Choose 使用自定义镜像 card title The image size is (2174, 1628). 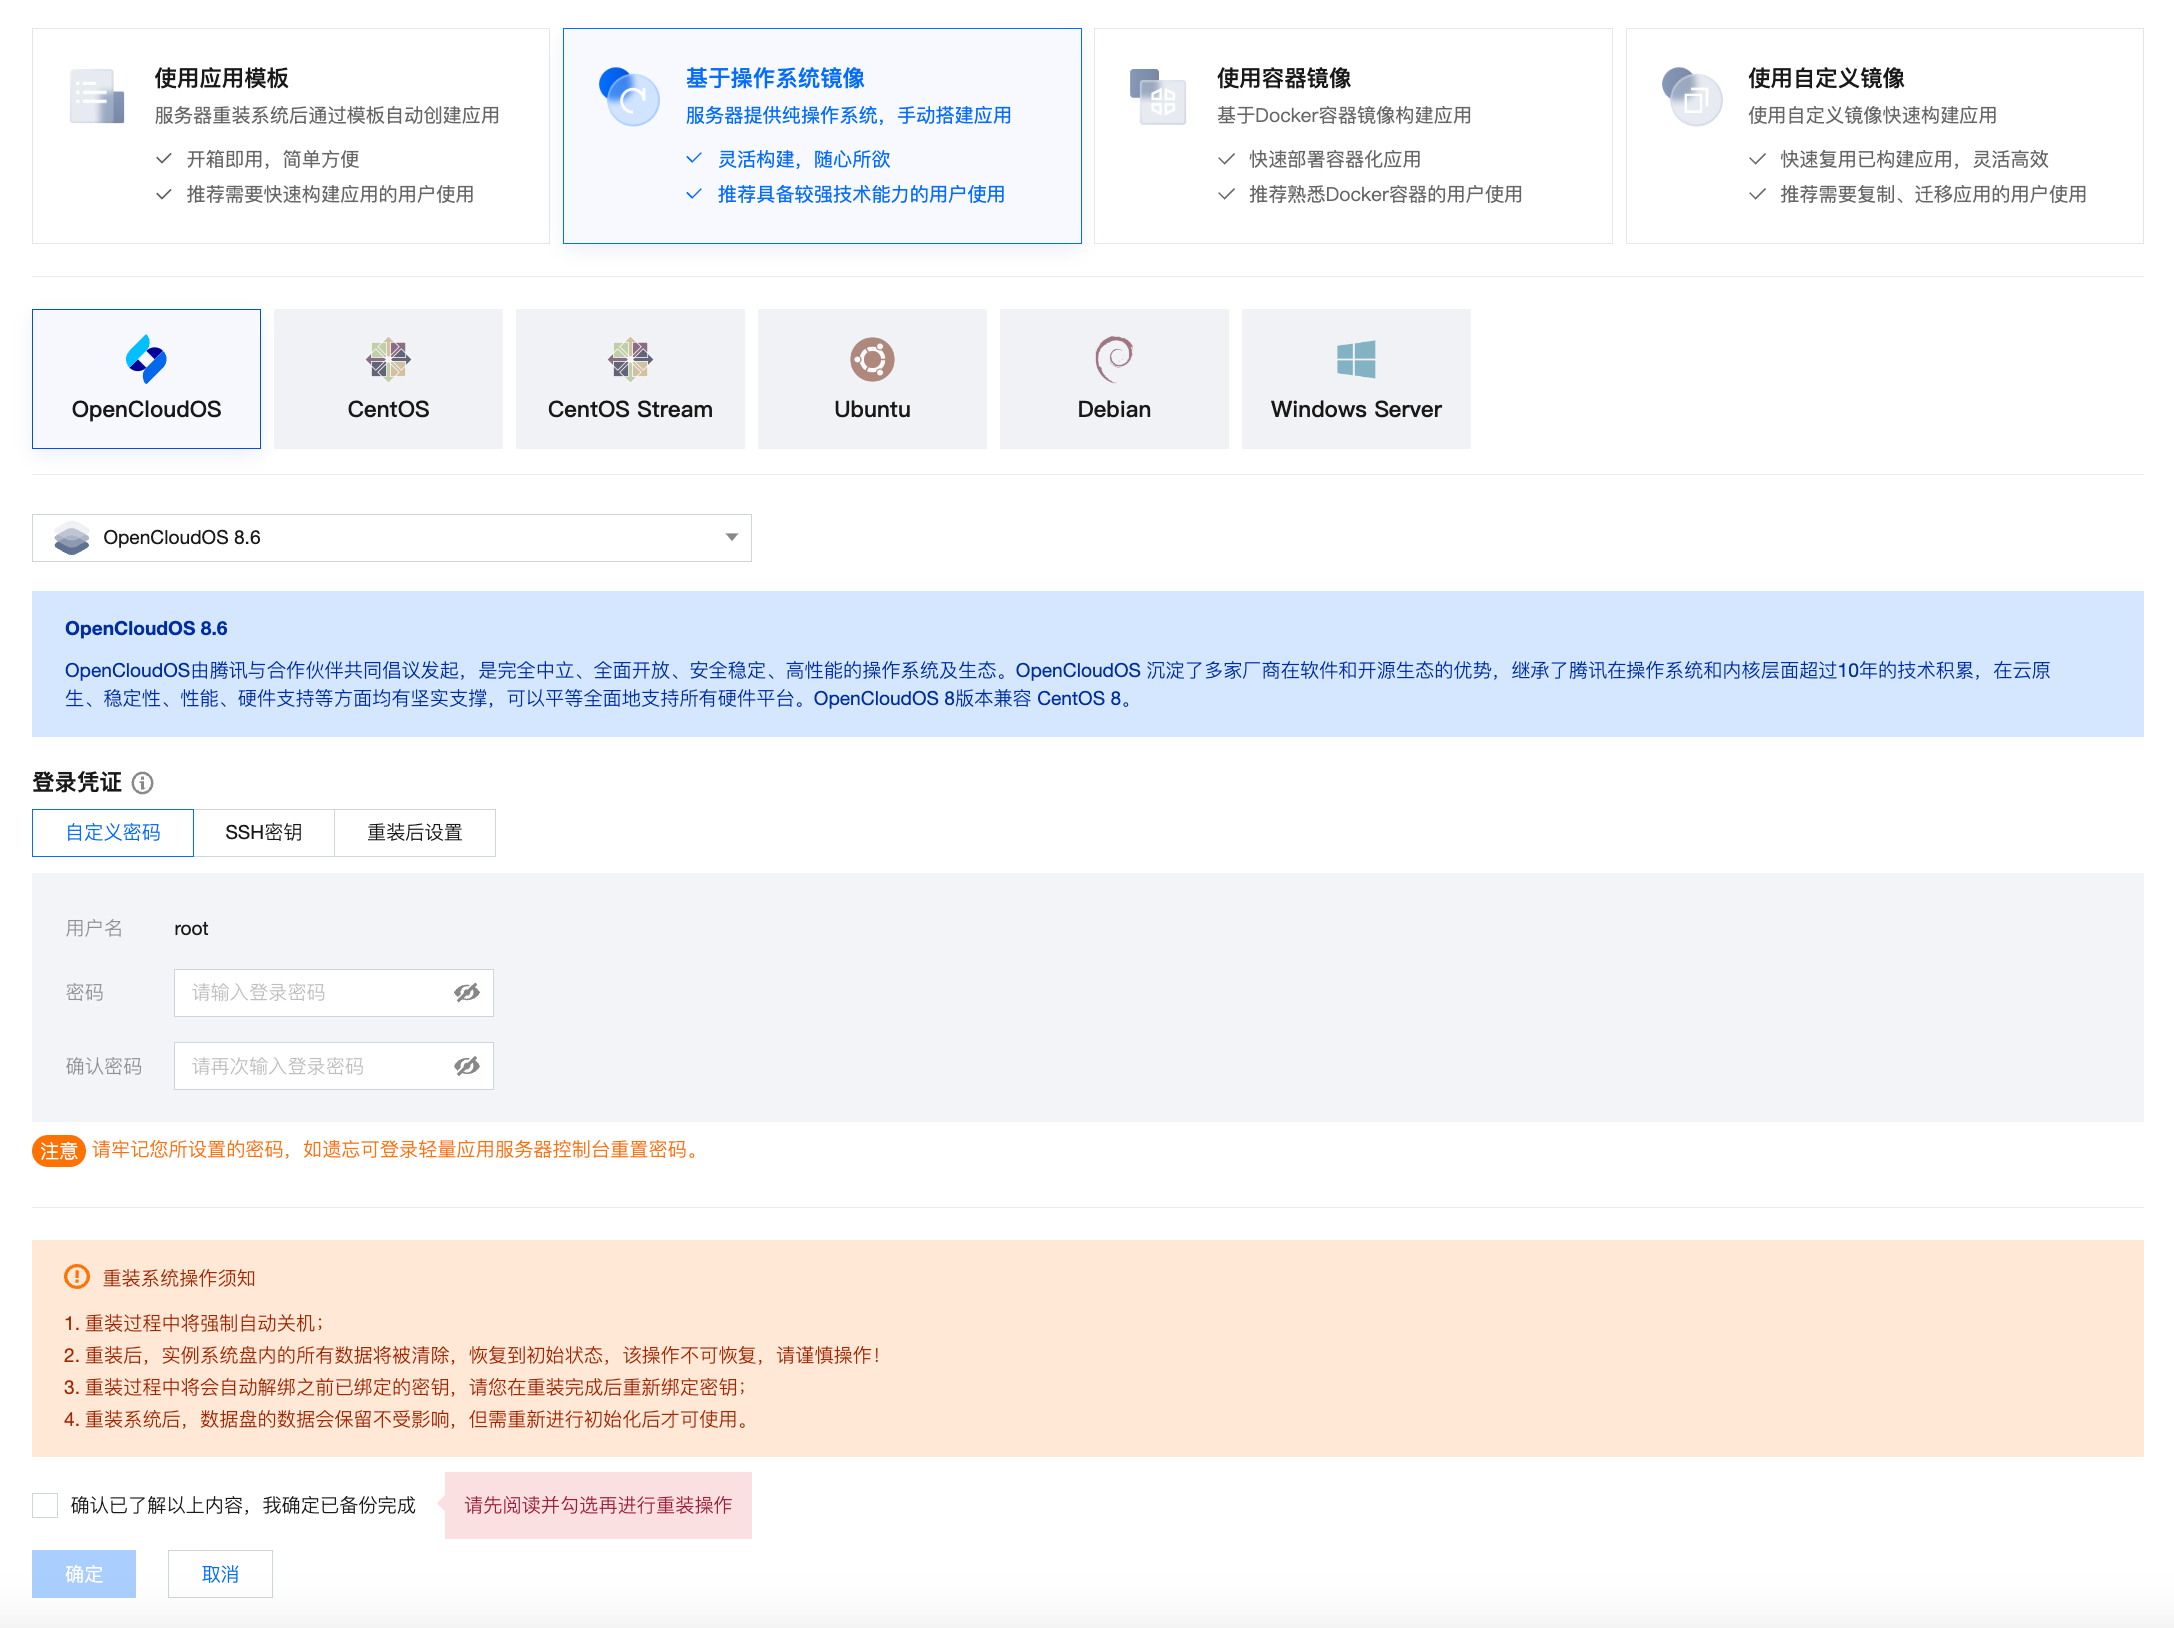pyautogui.click(x=1826, y=78)
